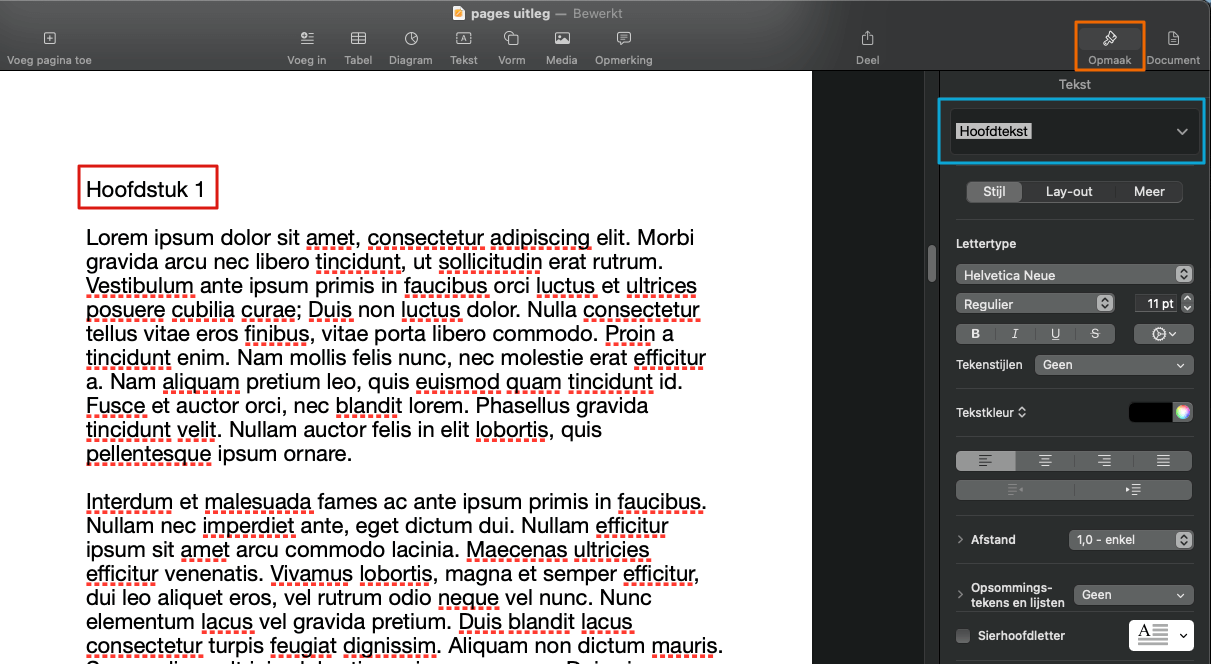Click the Tekst panel header
The width and height of the screenshot is (1211, 664).
click(1075, 84)
